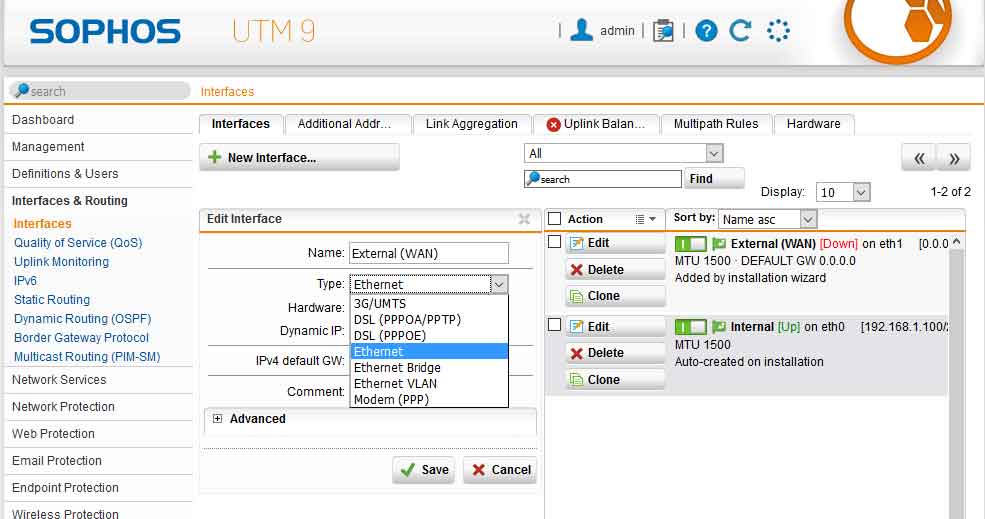Switch to the Multipath Rules tab
Image resolution: width=985 pixels, height=519 pixels.
716,124
